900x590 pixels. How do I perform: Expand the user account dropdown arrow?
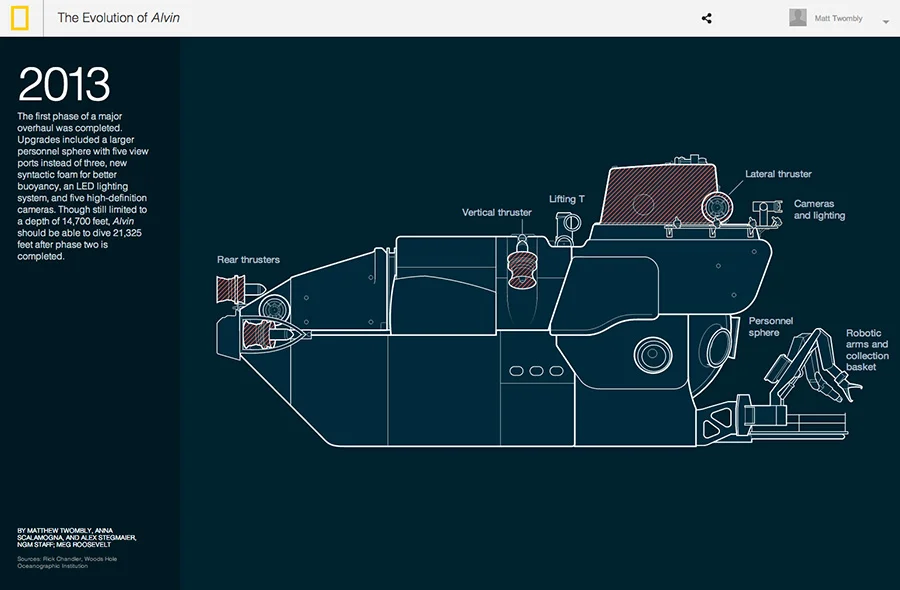coord(886,21)
